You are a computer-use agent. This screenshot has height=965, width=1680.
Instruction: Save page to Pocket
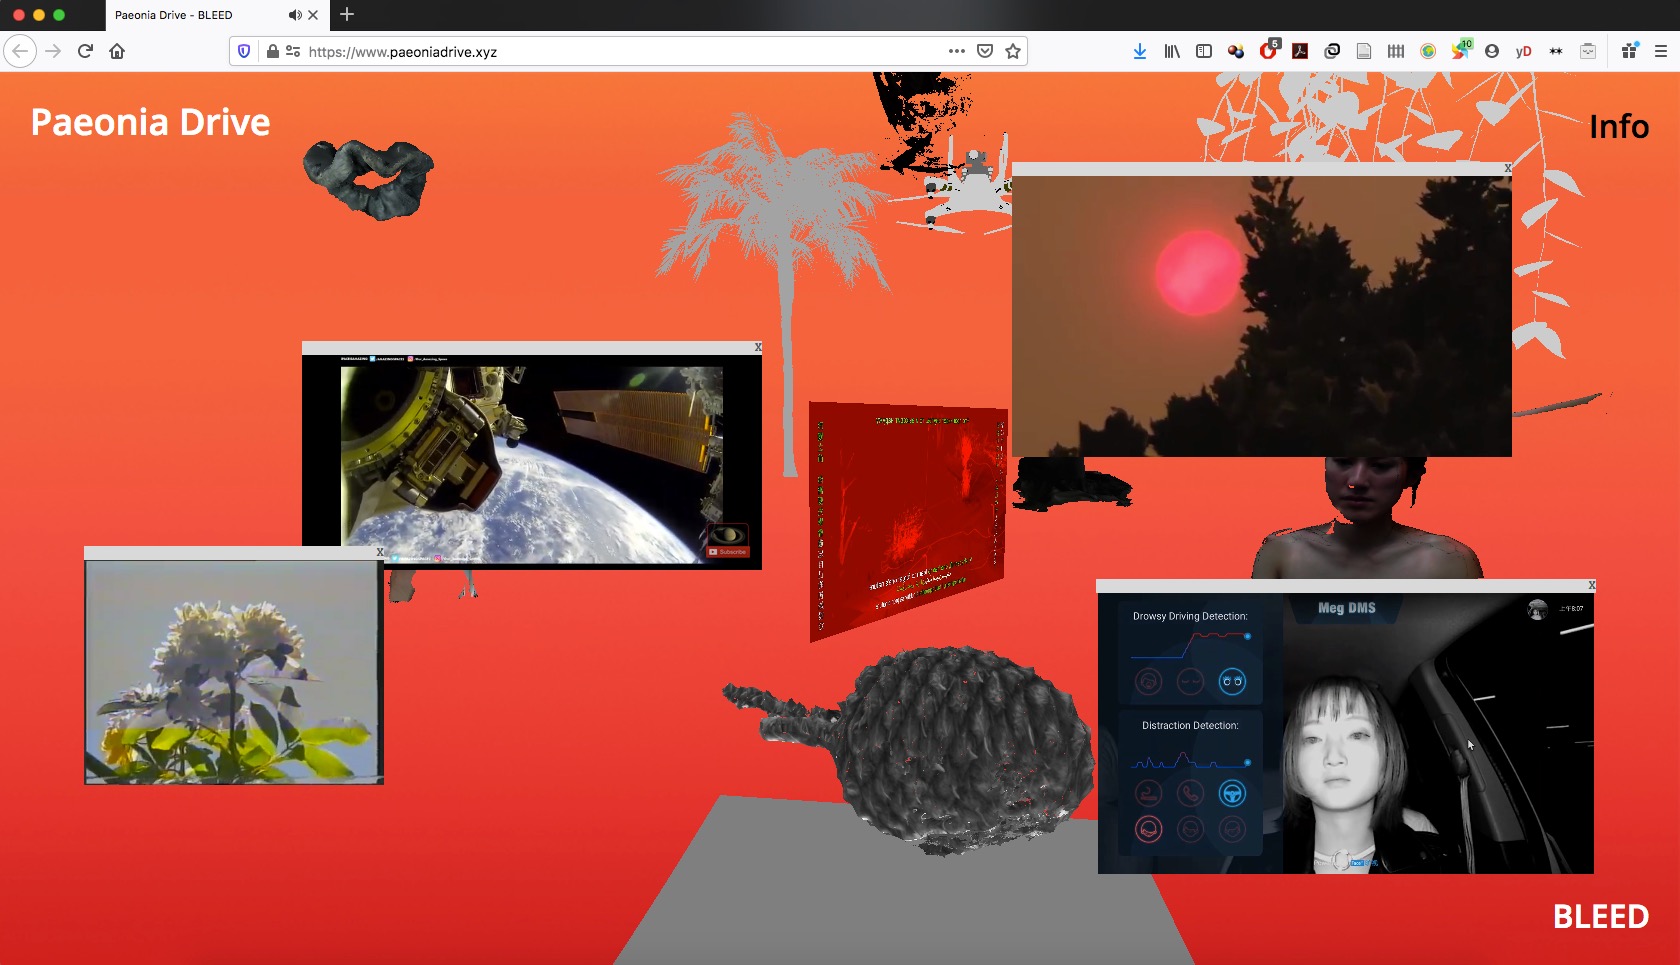click(x=985, y=51)
